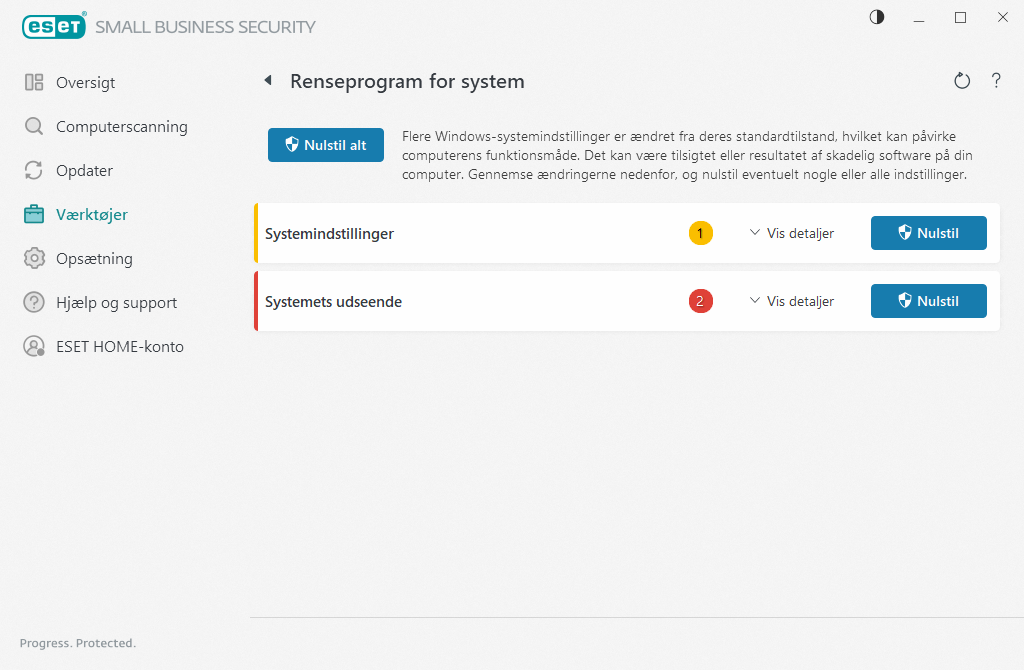Click the ESET logo in the header

(x=54, y=26)
